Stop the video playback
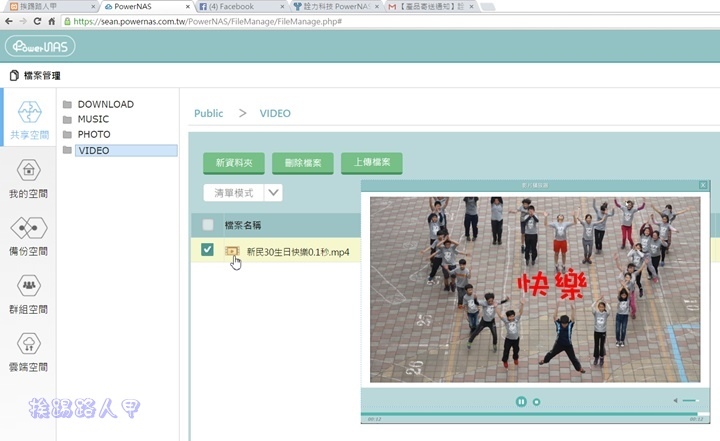This screenshot has height=441, width=720. (537, 401)
